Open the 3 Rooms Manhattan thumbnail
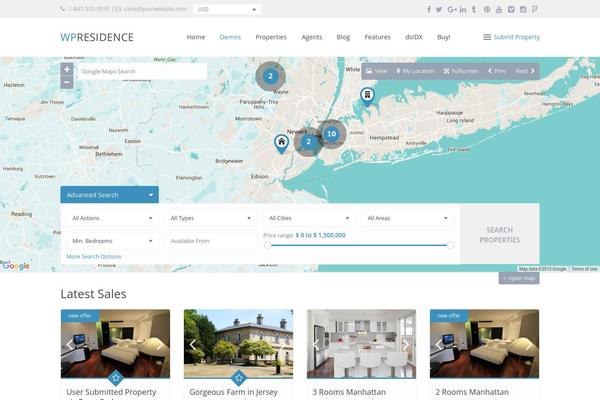The height and width of the screenshot is (400, 600). (x=361, y=344)
